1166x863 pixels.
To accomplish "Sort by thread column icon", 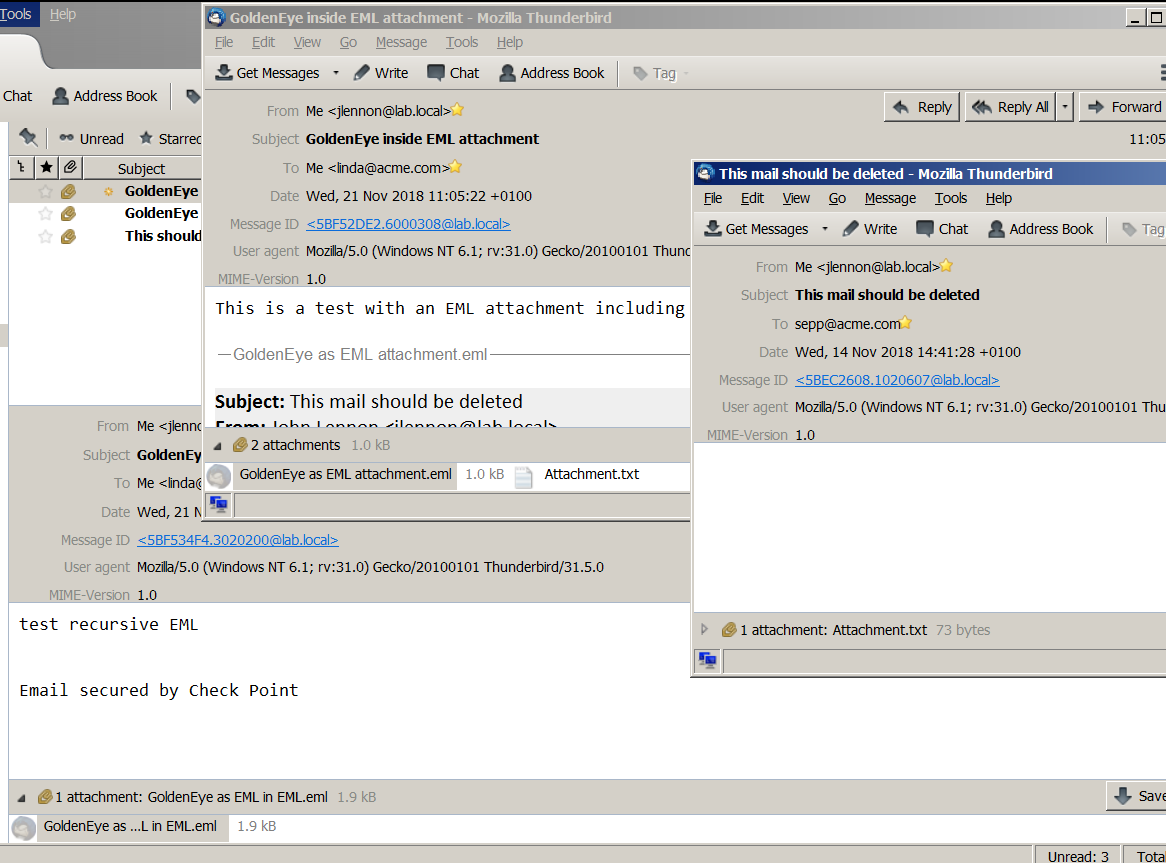I will click(x=21, y=168).
